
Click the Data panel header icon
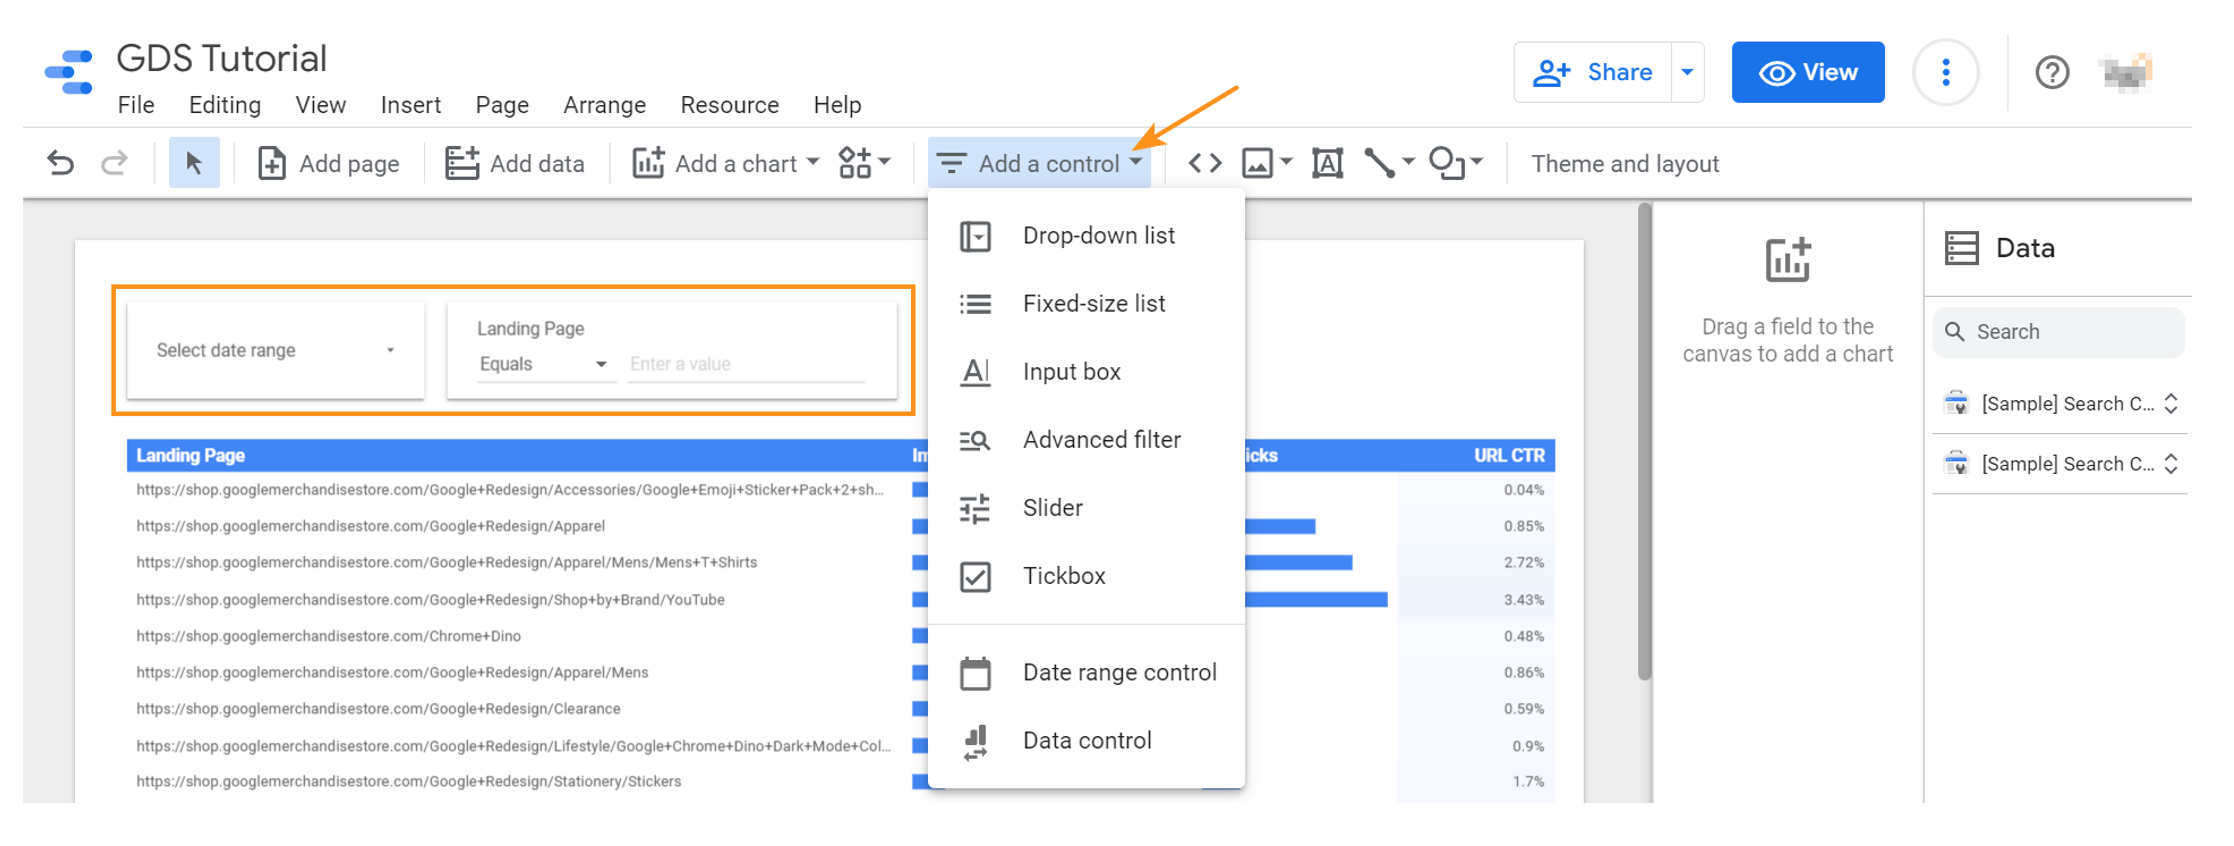coord(1961,248)
